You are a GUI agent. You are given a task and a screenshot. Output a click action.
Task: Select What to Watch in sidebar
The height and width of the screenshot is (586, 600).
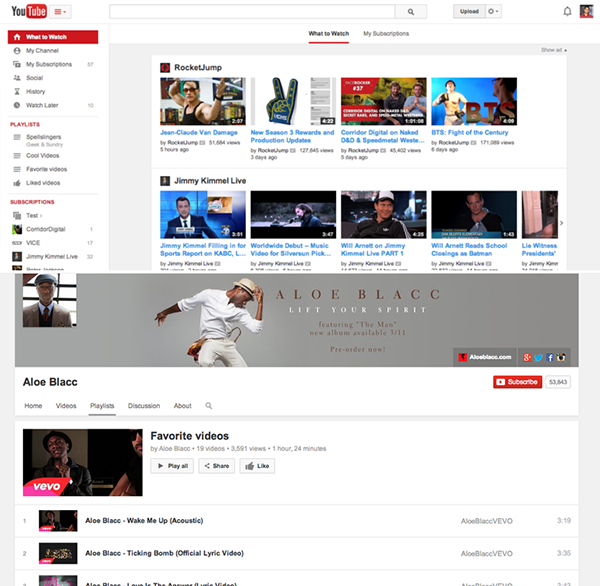click(53, 37)
